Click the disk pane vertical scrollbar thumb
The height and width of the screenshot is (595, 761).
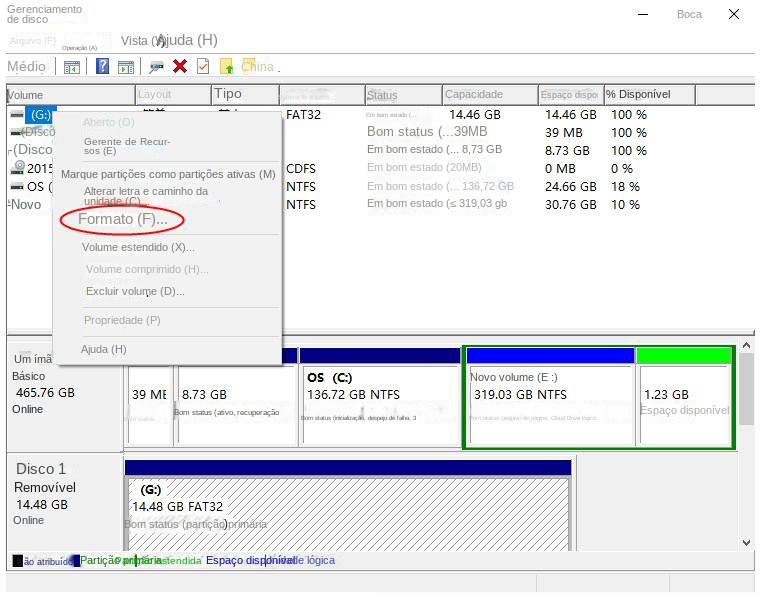pos(746,389)
